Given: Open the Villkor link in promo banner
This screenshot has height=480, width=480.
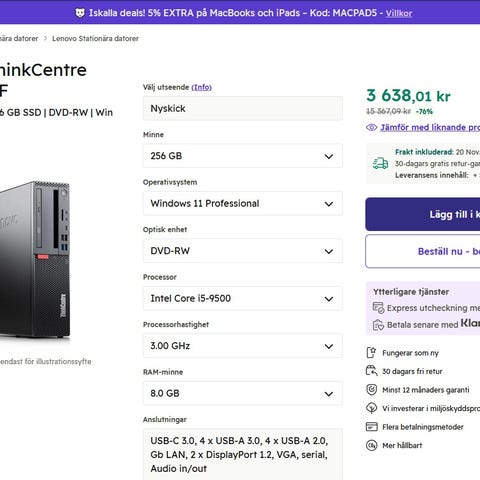Looking at the screenshot, I should point(399,13).
